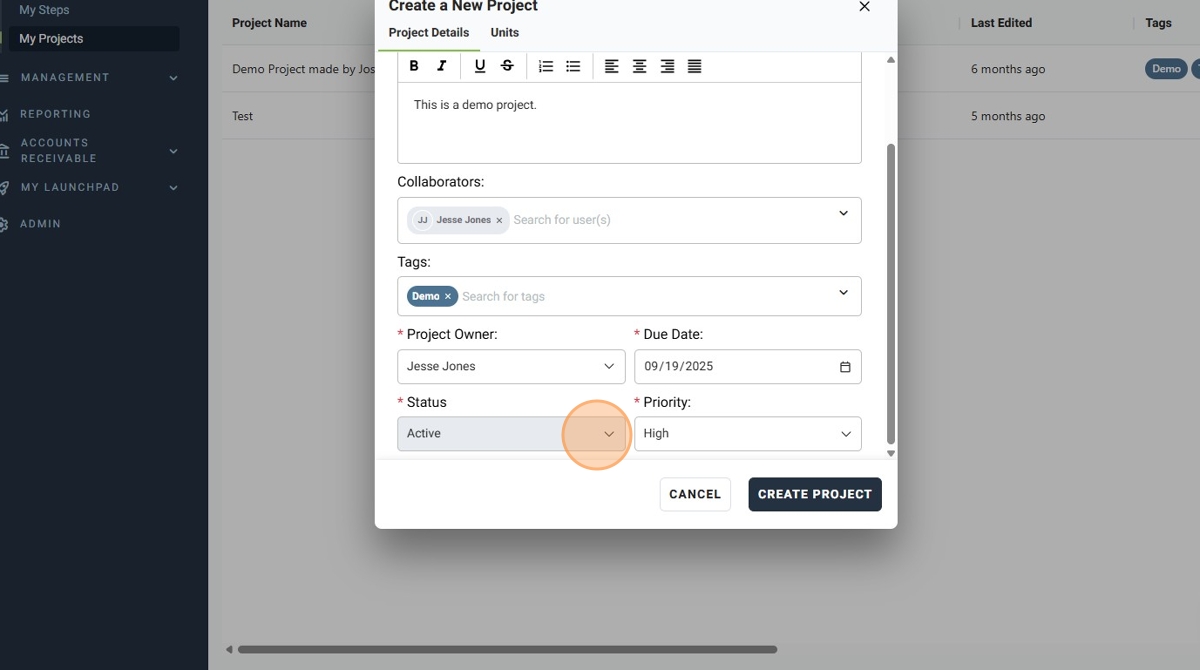Sort by Project Name column header

[x=269, y=23]
